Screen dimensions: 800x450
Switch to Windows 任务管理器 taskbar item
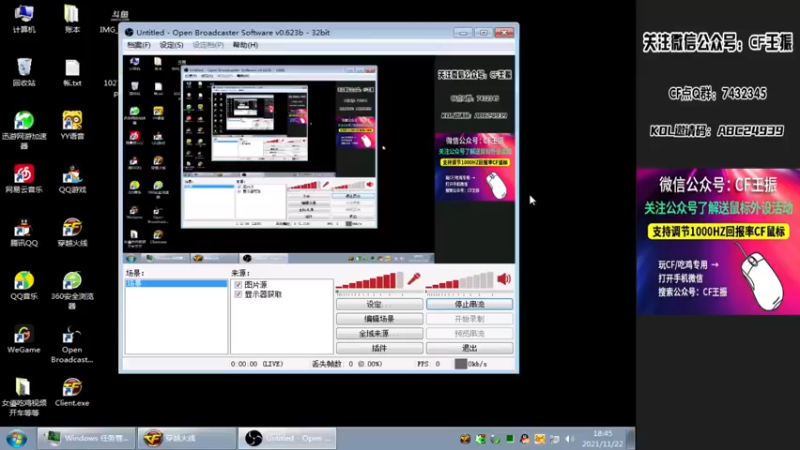tap(86, 438)
